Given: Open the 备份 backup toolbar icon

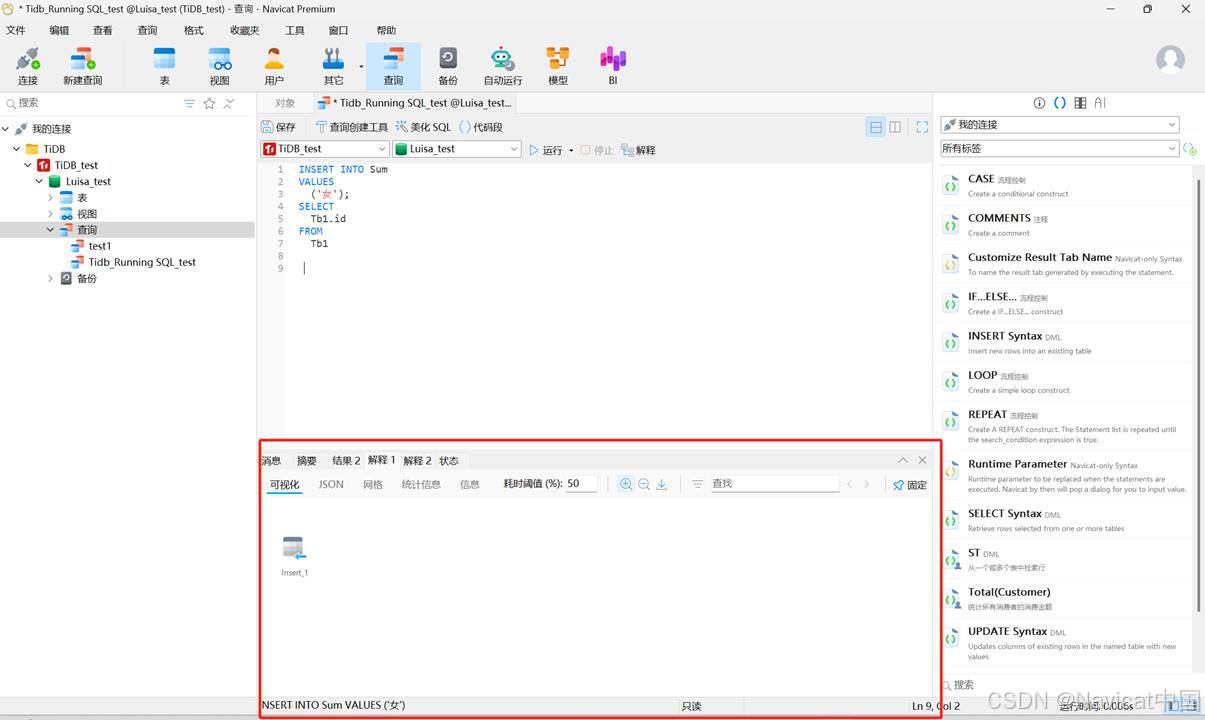Looking at the screenshot, I should click(448, 66).
